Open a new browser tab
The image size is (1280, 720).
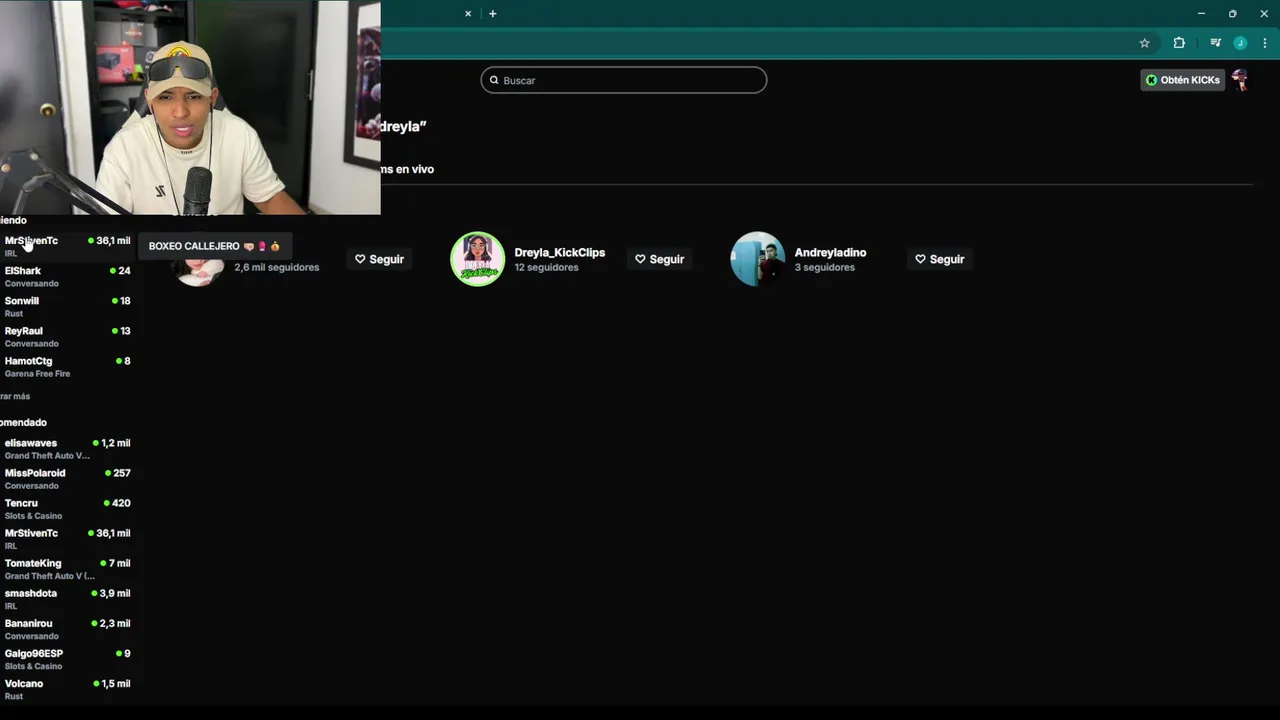tap(492, 14)
